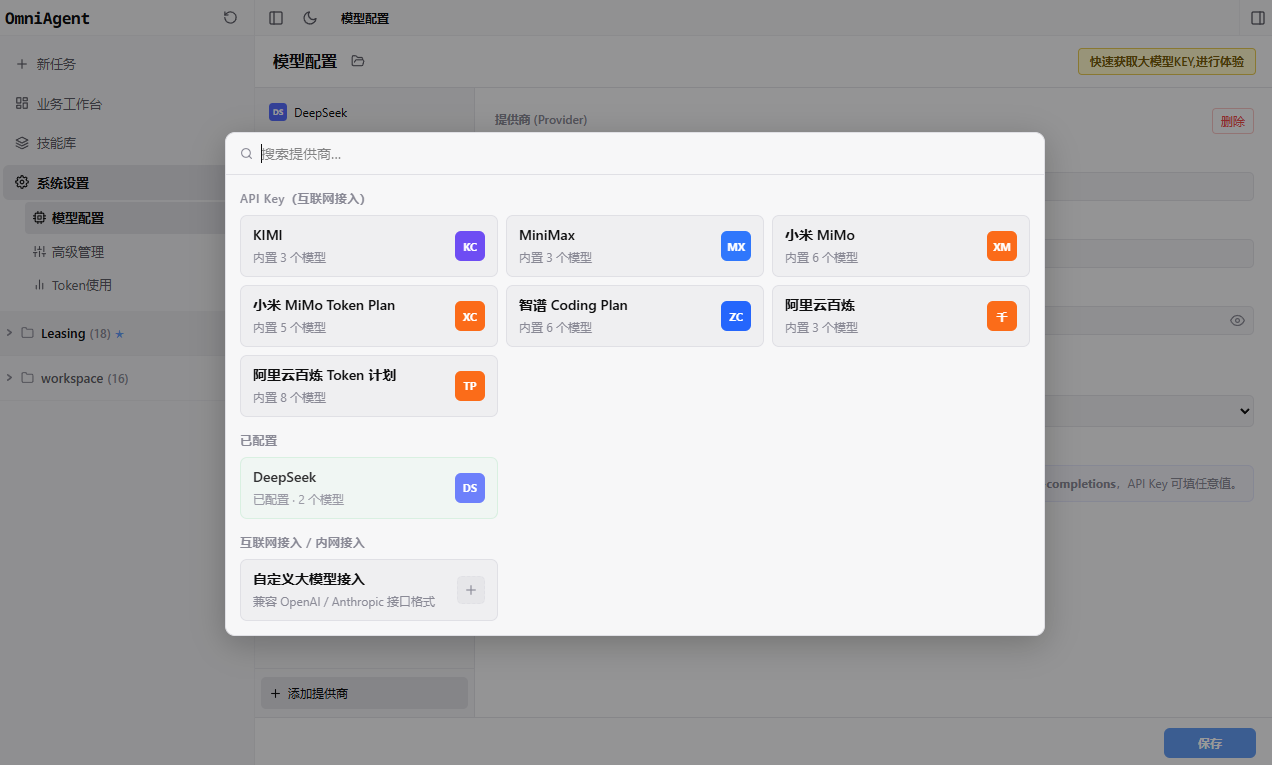This screenshot has width=1272, height=765.
Task: Click the first input field behind dialog
Action: tap(1149, 187)
